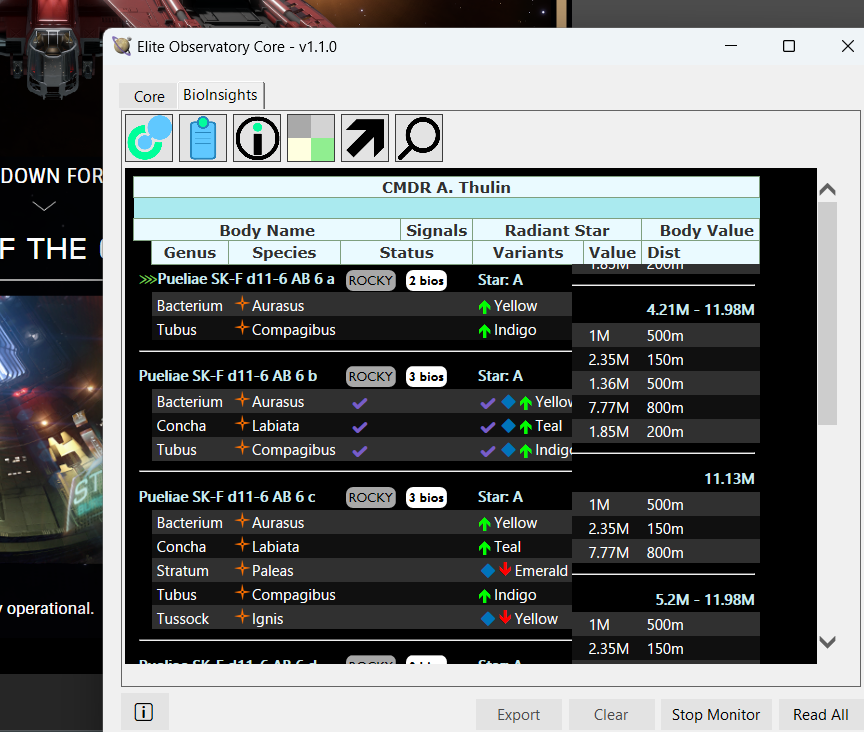Click the '11.13M' body value
The image size is (864, 732).
[x=730, y=479]
